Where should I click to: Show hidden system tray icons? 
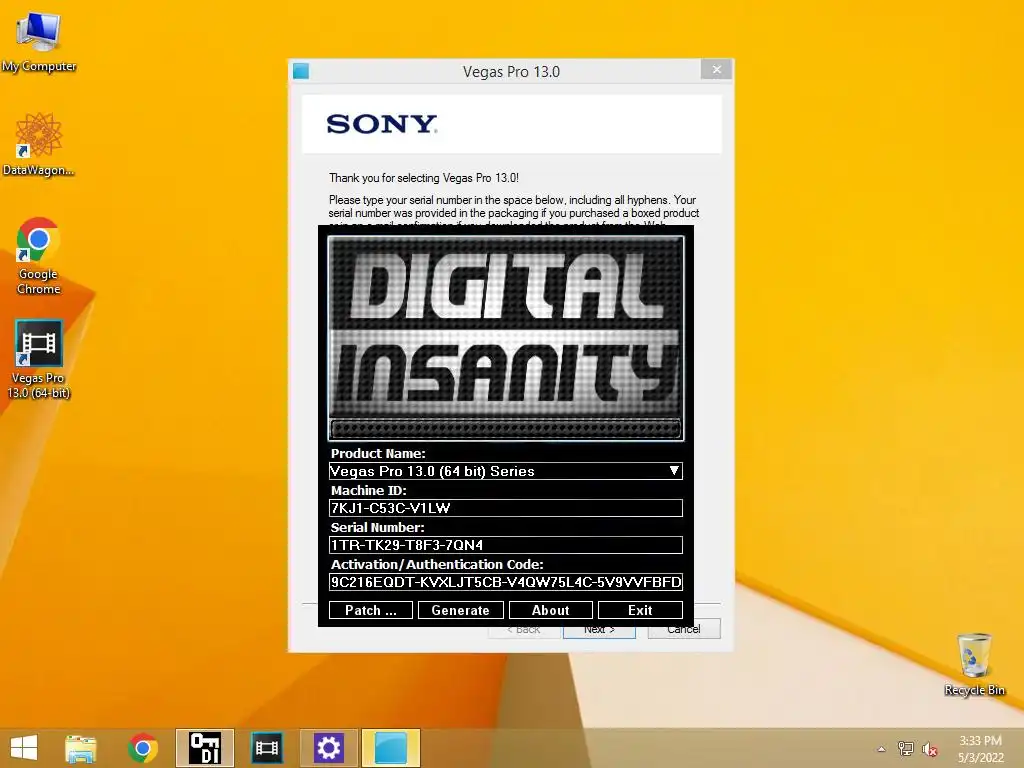pos(881,749)
